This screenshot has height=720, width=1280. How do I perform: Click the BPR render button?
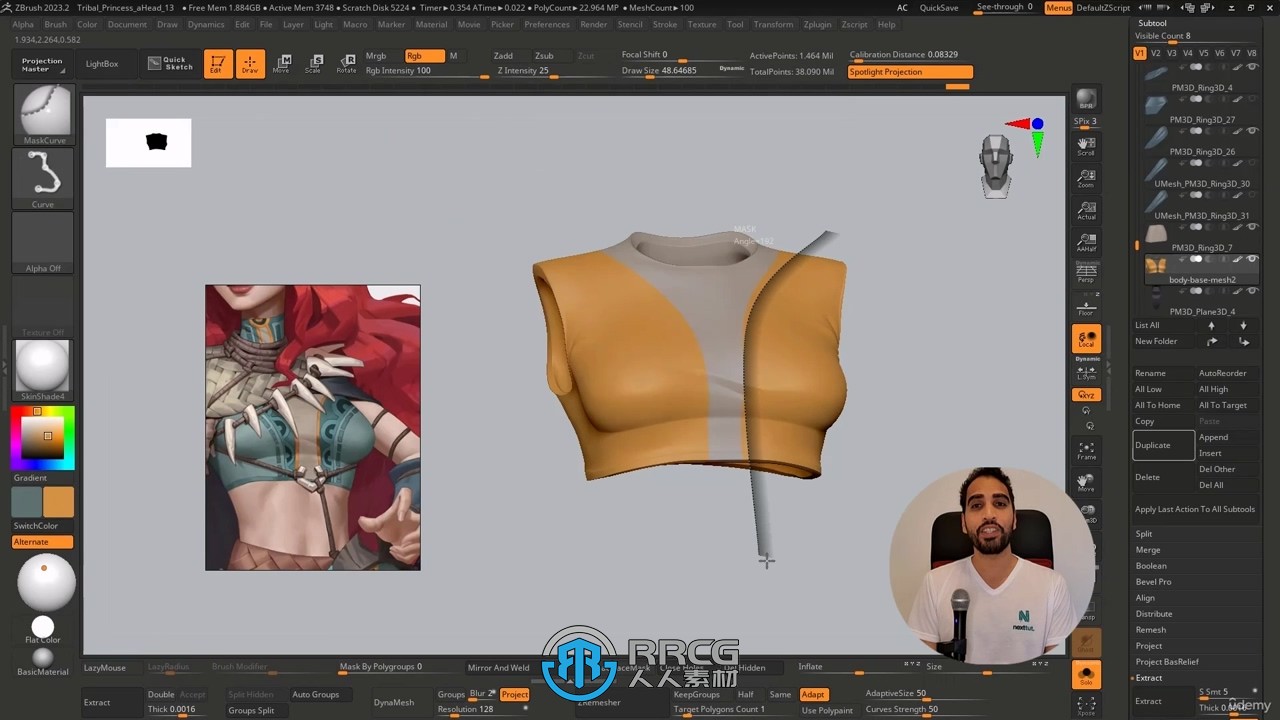(x=1086, y=99)
